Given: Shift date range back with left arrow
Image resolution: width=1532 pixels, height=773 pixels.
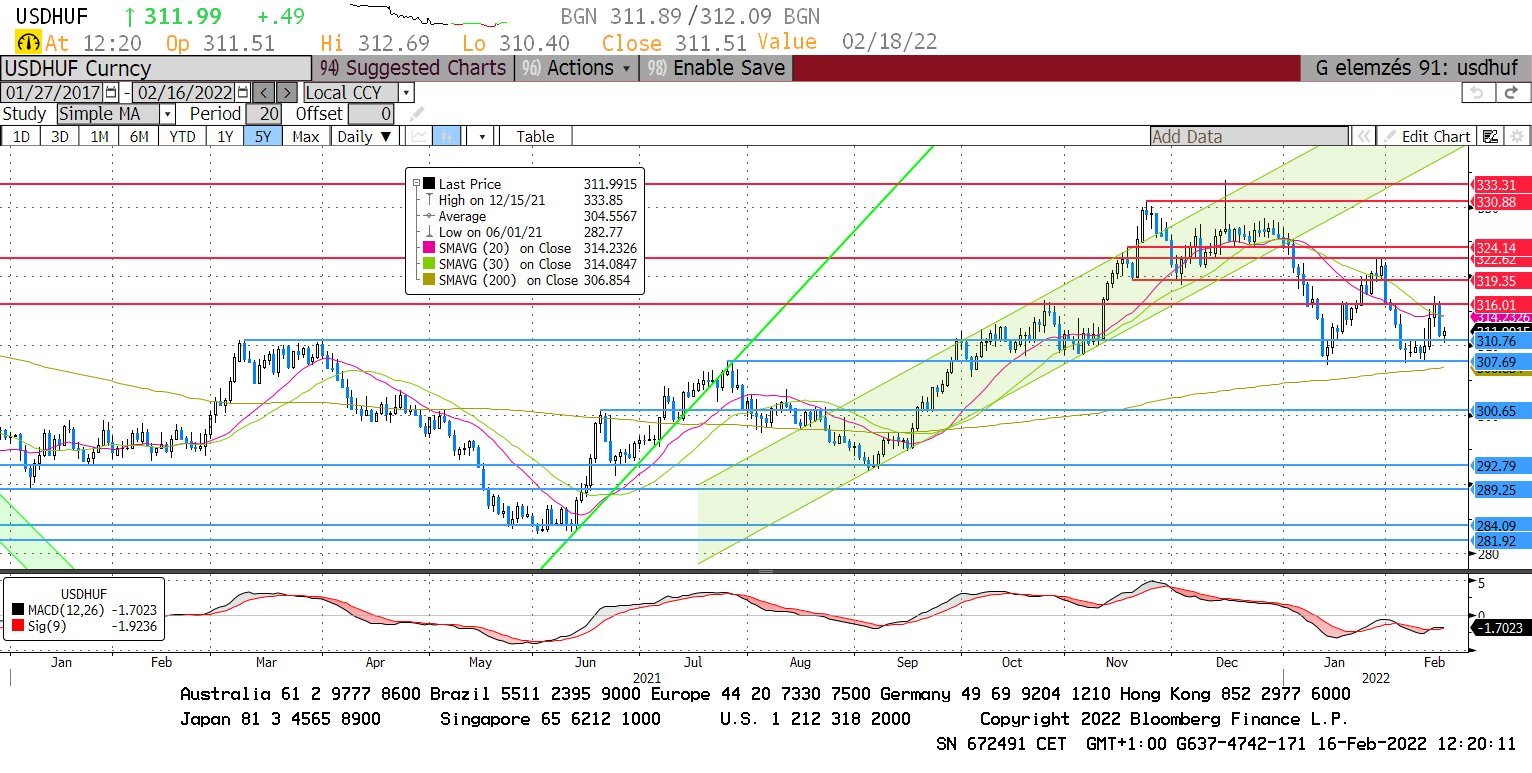Looking at the screenshot, I should 264,92.
